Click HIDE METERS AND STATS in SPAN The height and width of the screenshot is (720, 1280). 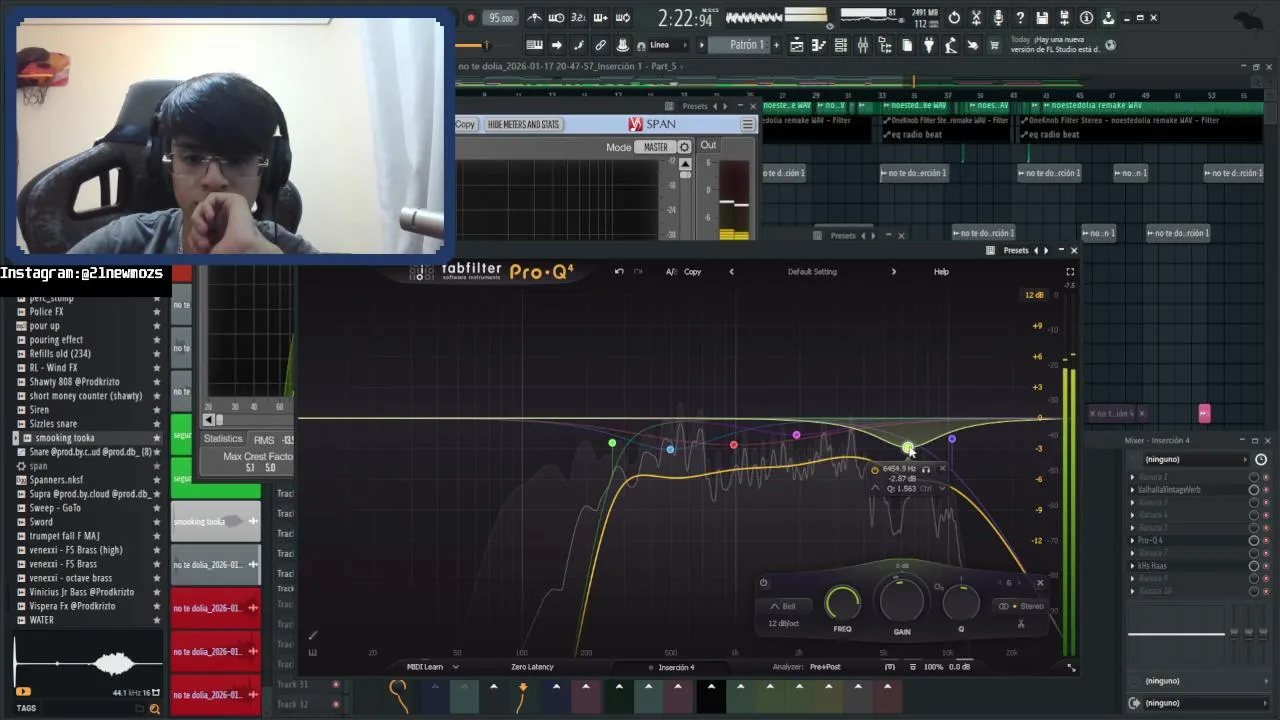coord(523,124)
